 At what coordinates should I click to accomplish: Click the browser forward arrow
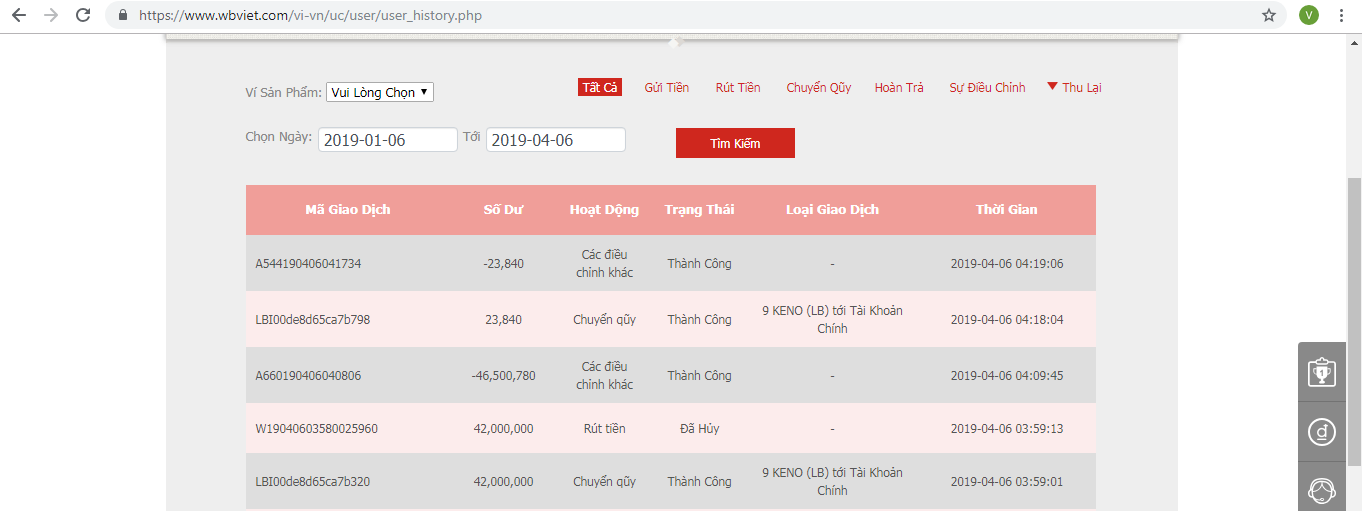coord(51,15)
